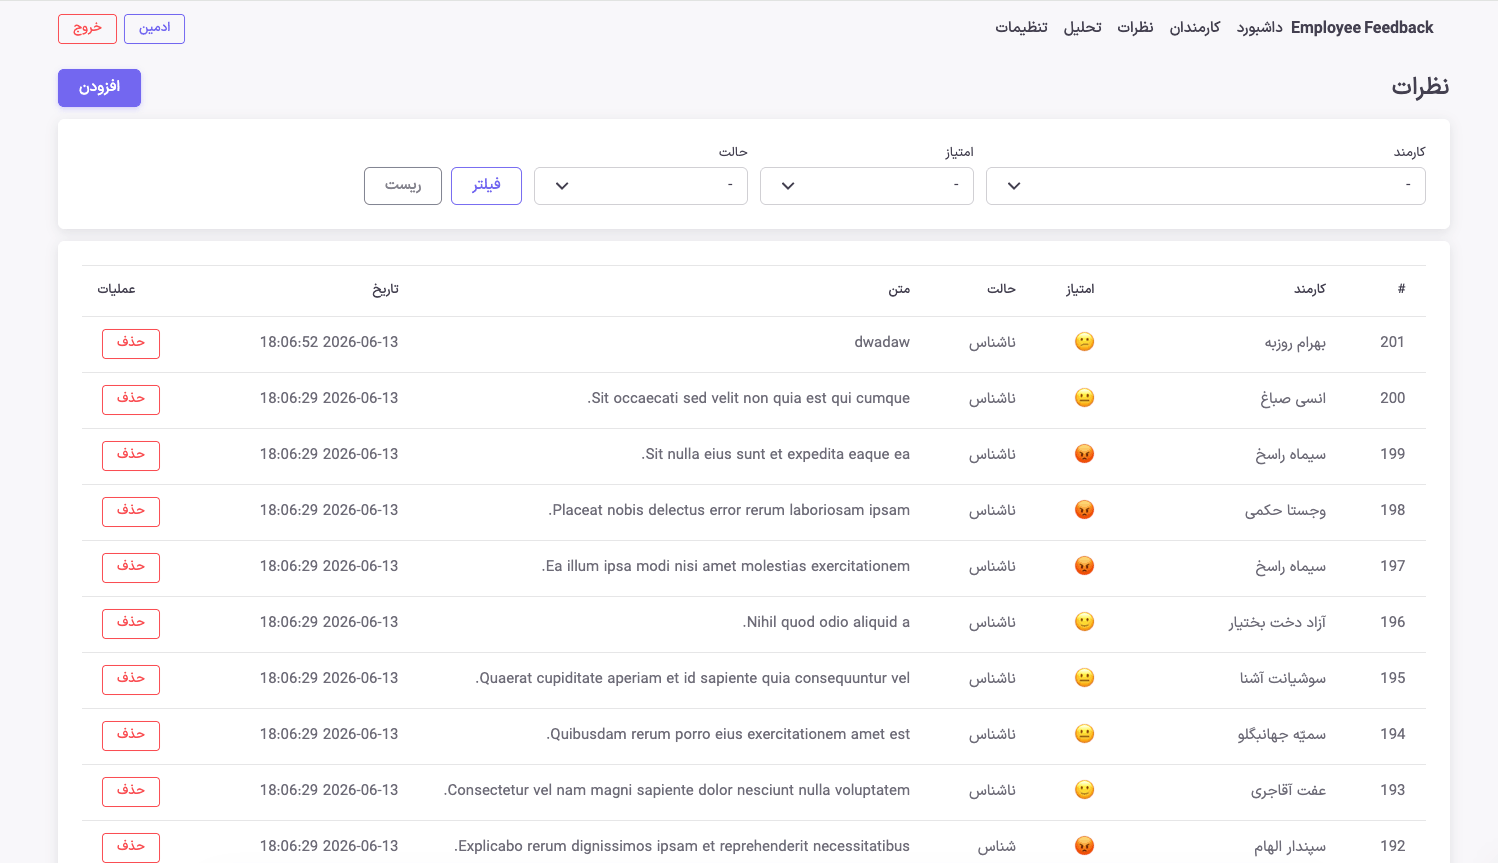Click the rating emoji in row 201
Image resolution: width=1498 pixels, height=863 pixels.
coord(1084,342)
